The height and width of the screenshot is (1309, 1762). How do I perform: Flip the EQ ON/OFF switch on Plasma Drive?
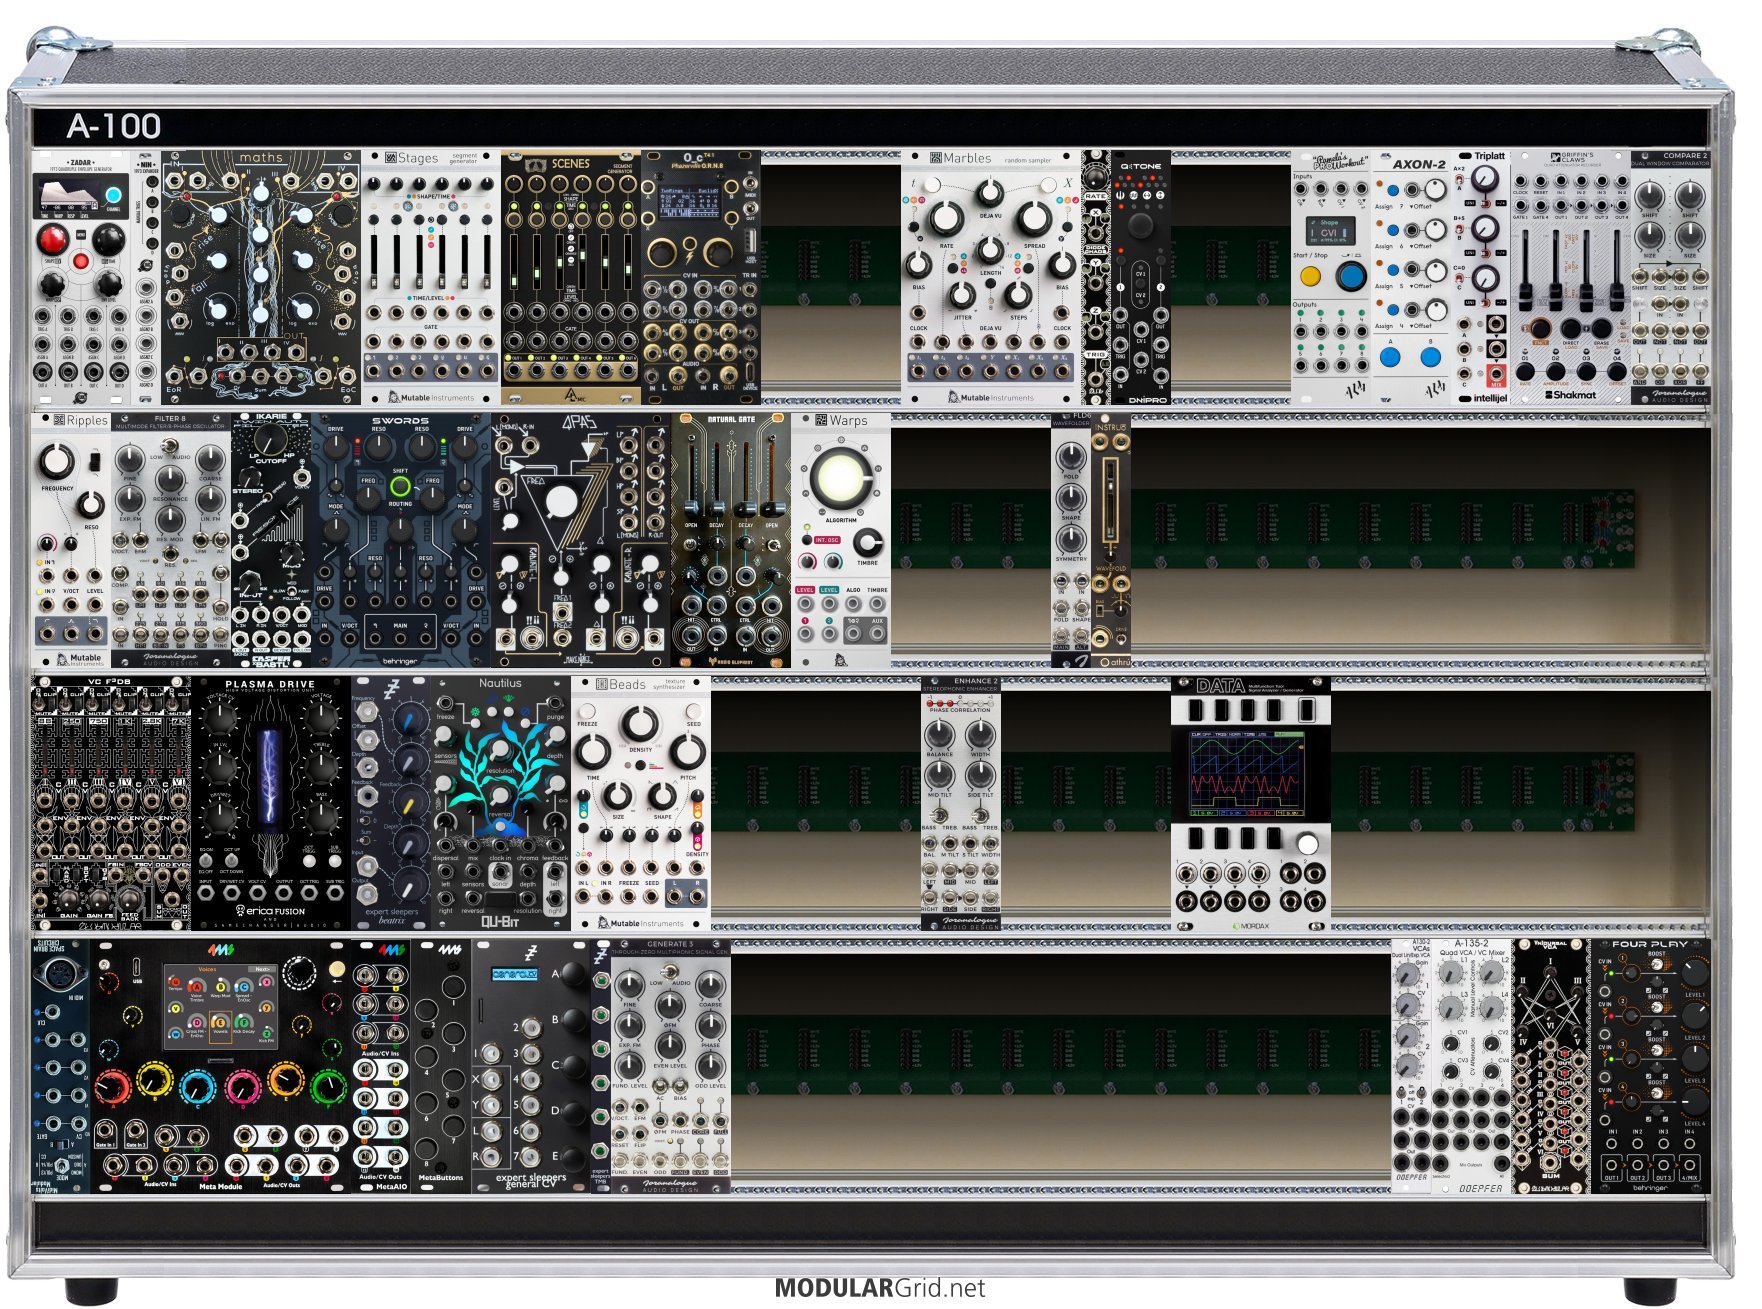207,861
